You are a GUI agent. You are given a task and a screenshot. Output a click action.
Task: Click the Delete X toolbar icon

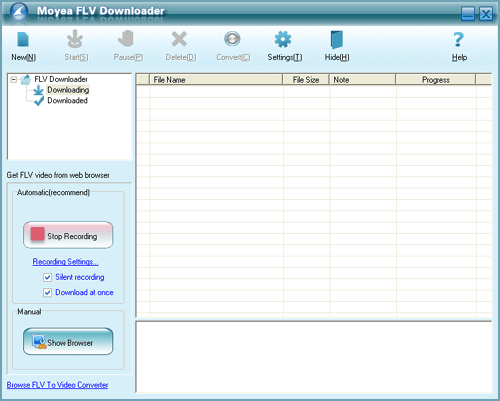point(179,39)
